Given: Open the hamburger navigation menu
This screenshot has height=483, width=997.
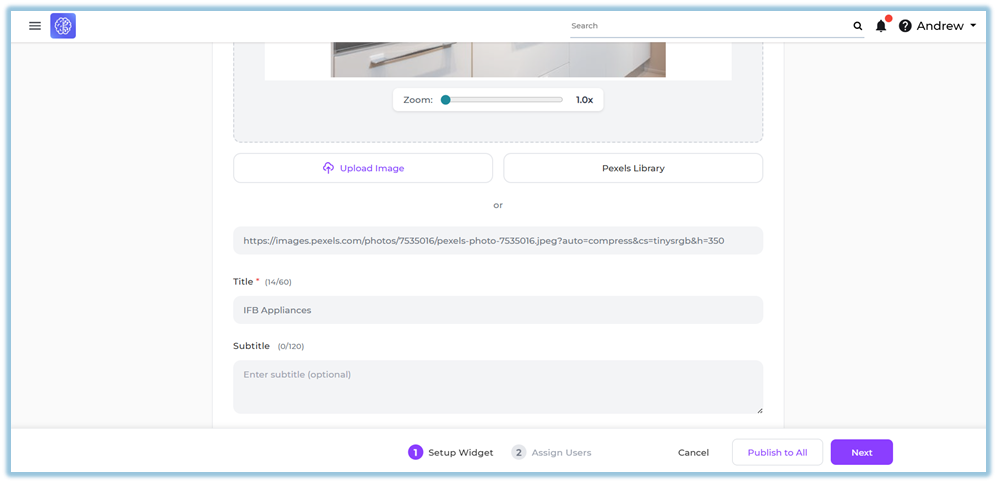Looking at the screenshot, I should (35, 26).
